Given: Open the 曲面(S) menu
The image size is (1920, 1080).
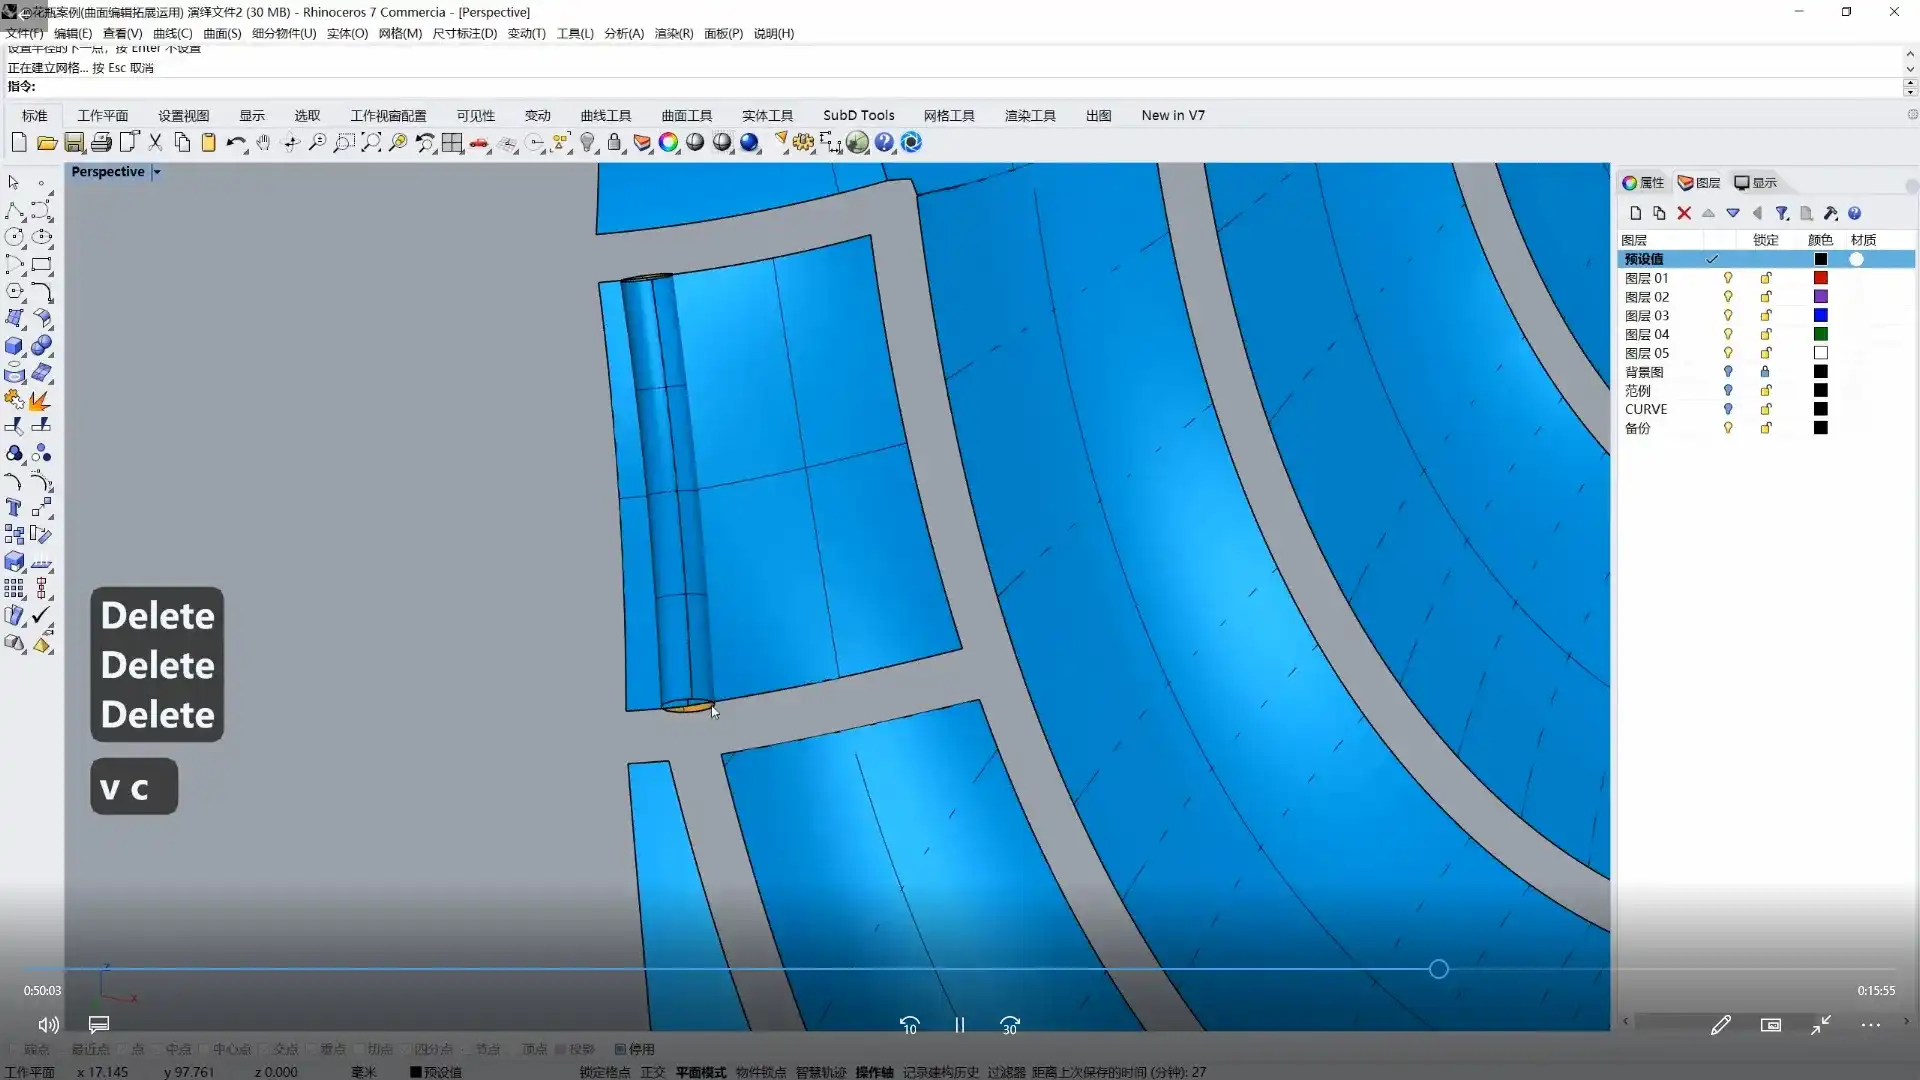Looking at the screenshot, I should pos(222,33).
